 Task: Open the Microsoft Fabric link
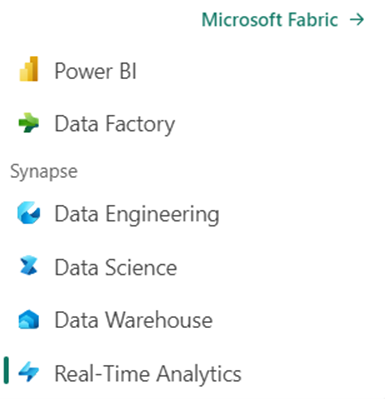pos(283,20)
